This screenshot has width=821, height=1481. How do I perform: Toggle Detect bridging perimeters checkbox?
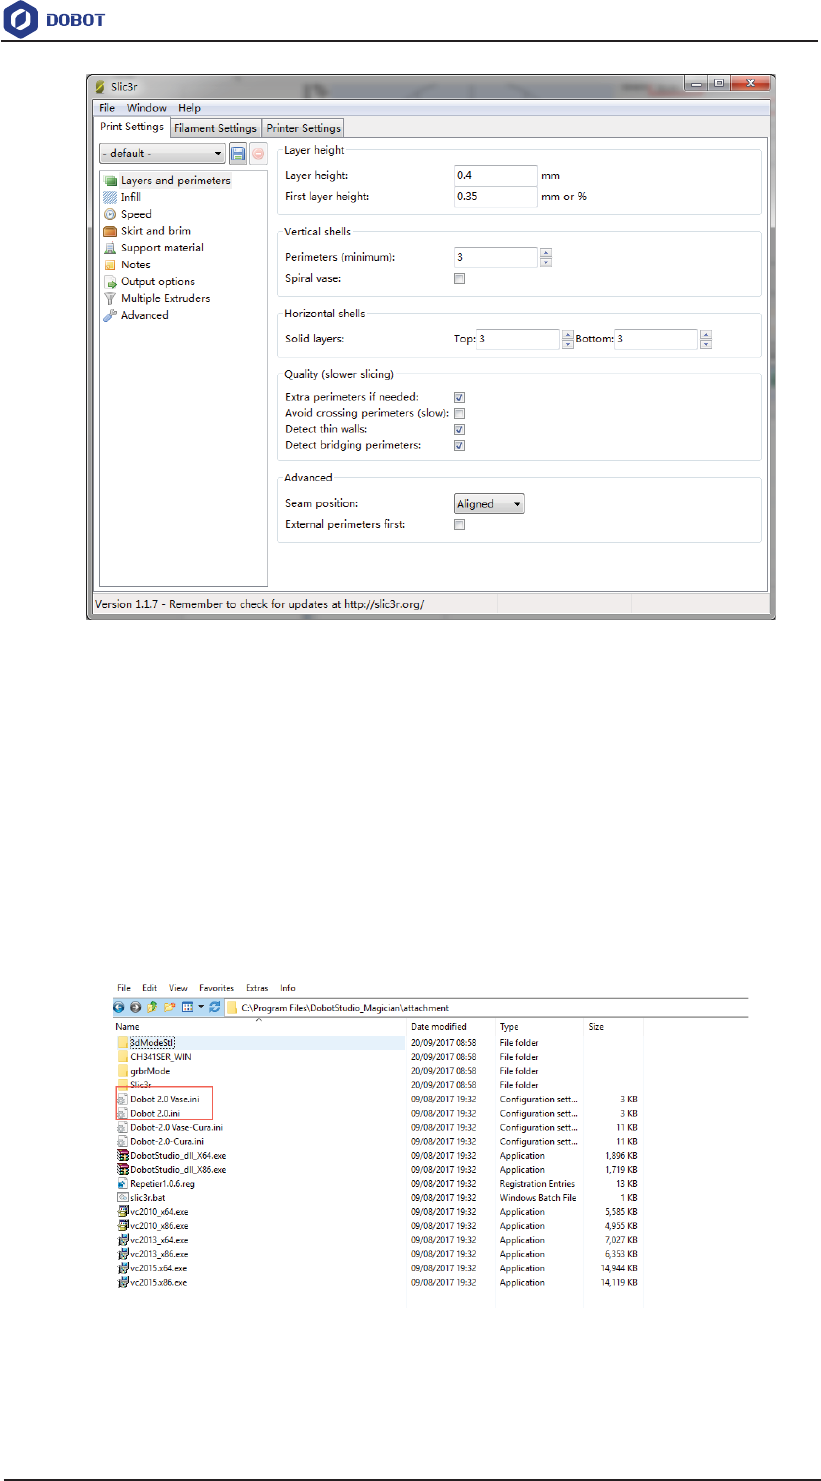[460, 445]
